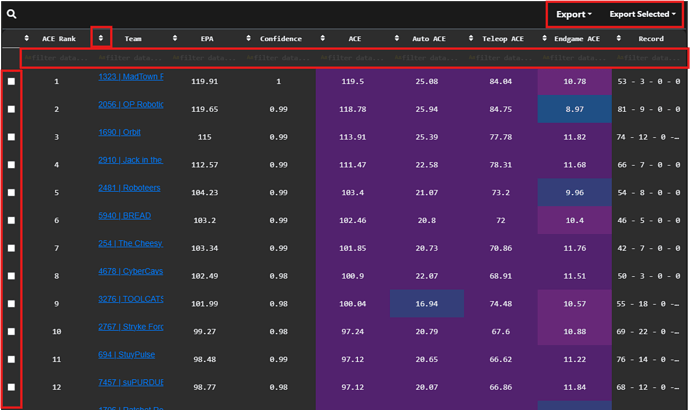Focus the Record column filter field
The image size is (690, 410).
coord(650,58)
